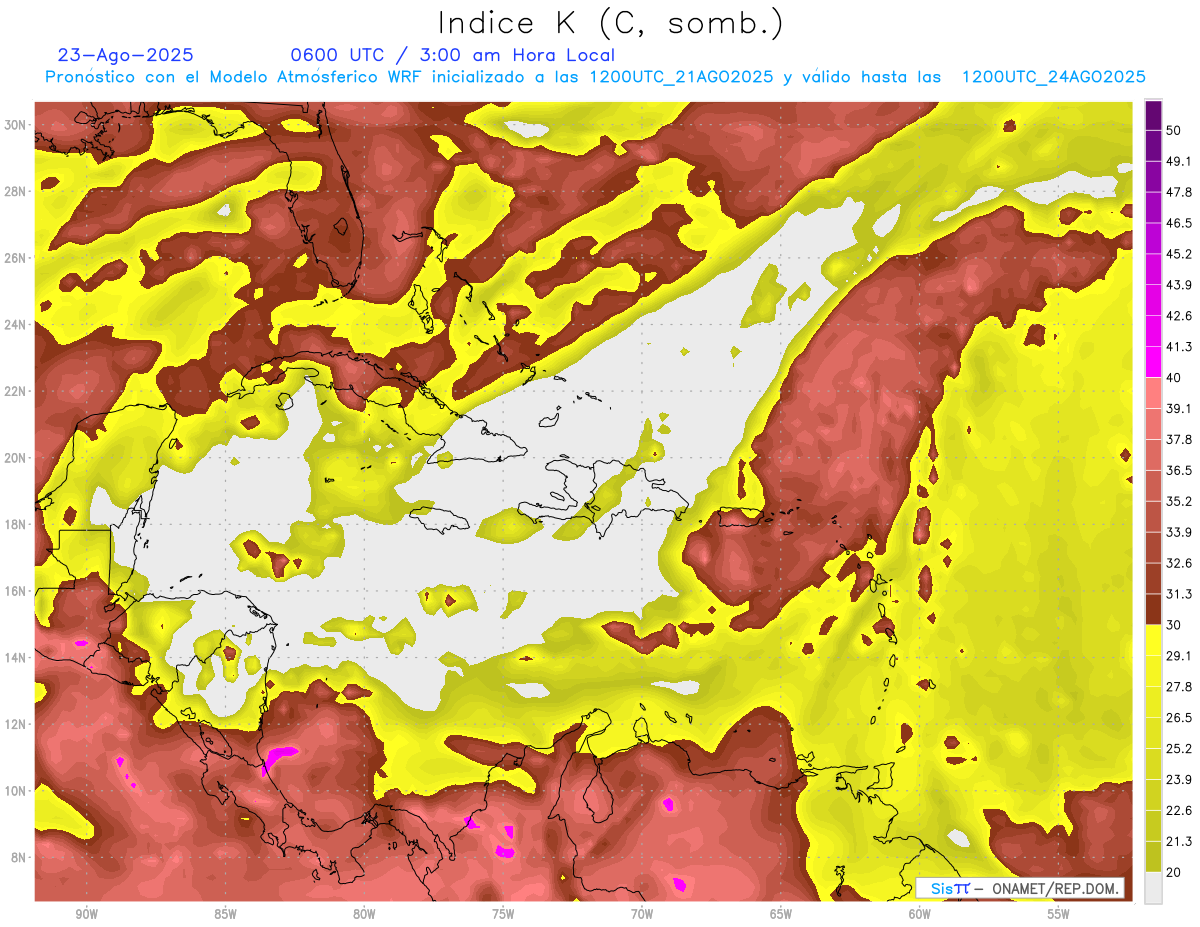Click the latitude axis label "26N"
This screenshot has width=1200, height=927.
coord(15,258)
